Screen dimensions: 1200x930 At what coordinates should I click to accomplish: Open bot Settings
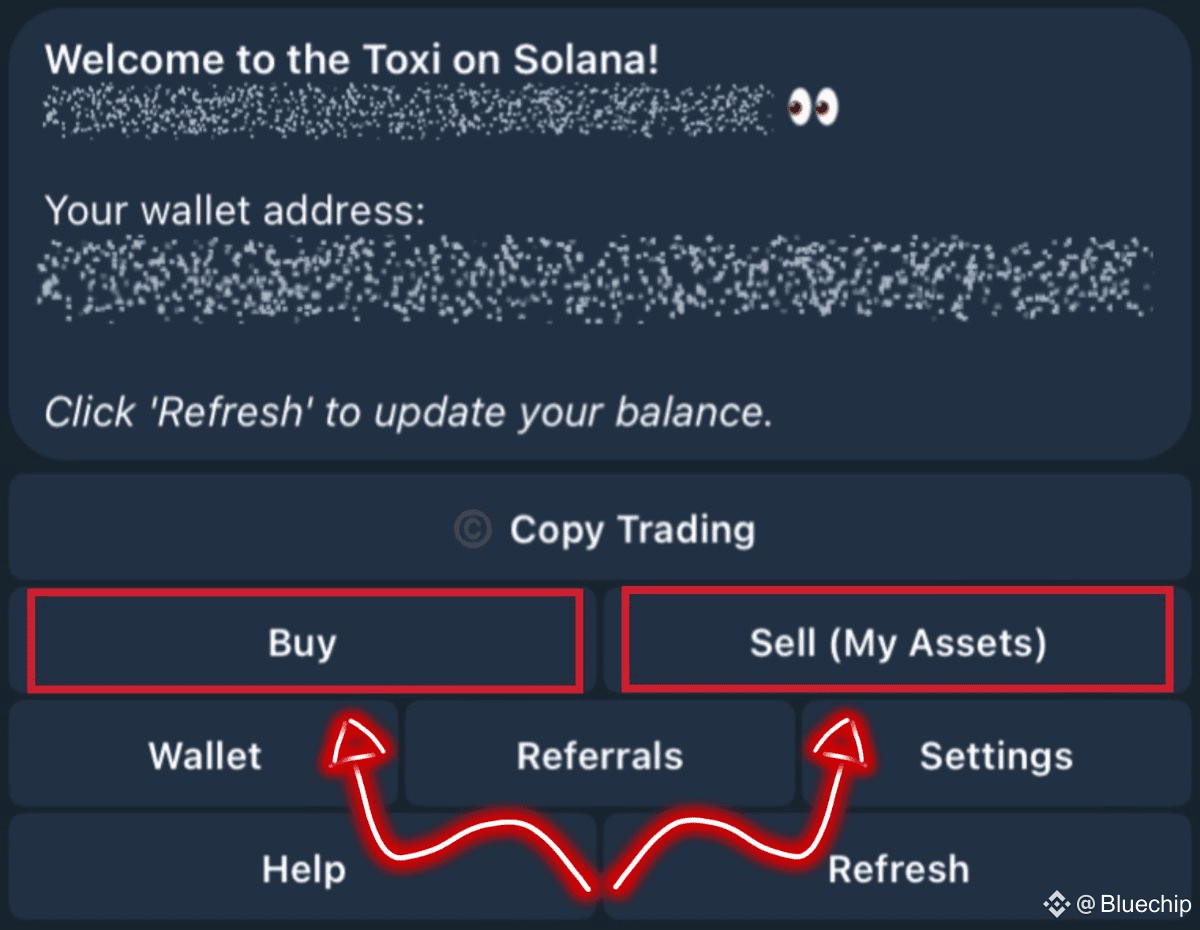996,755
